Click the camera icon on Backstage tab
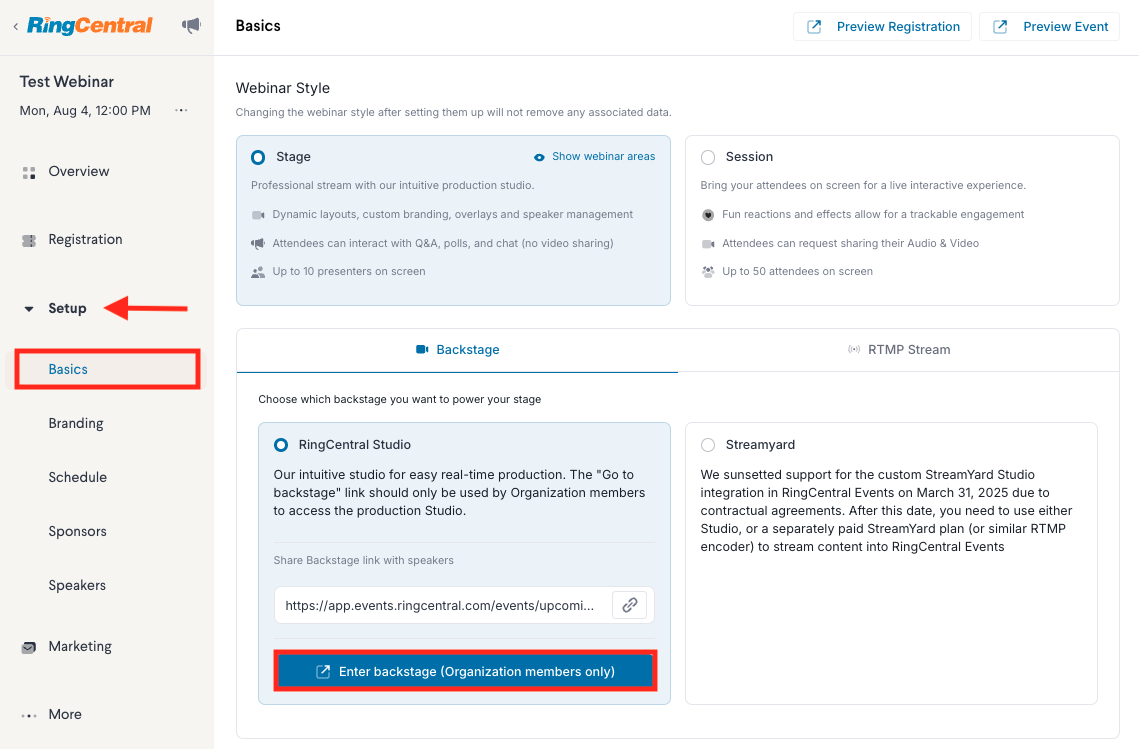The width and height of the screenshot is (1139, 749). pyautogui.click(x=422, y=349)
